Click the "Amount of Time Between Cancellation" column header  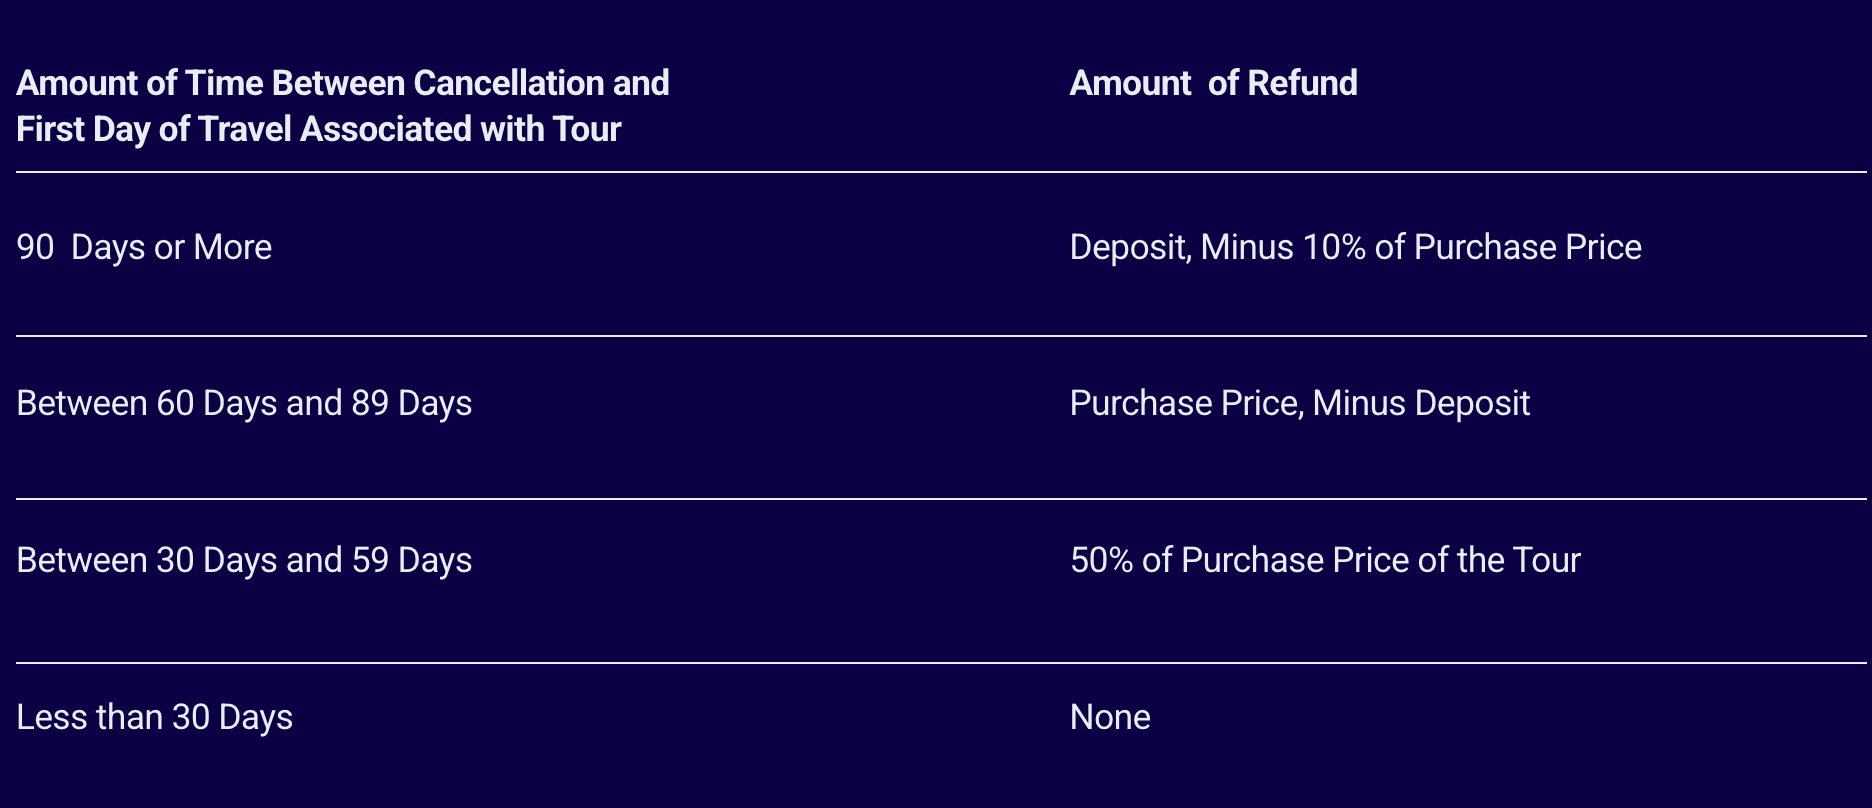tap(342, 83)
